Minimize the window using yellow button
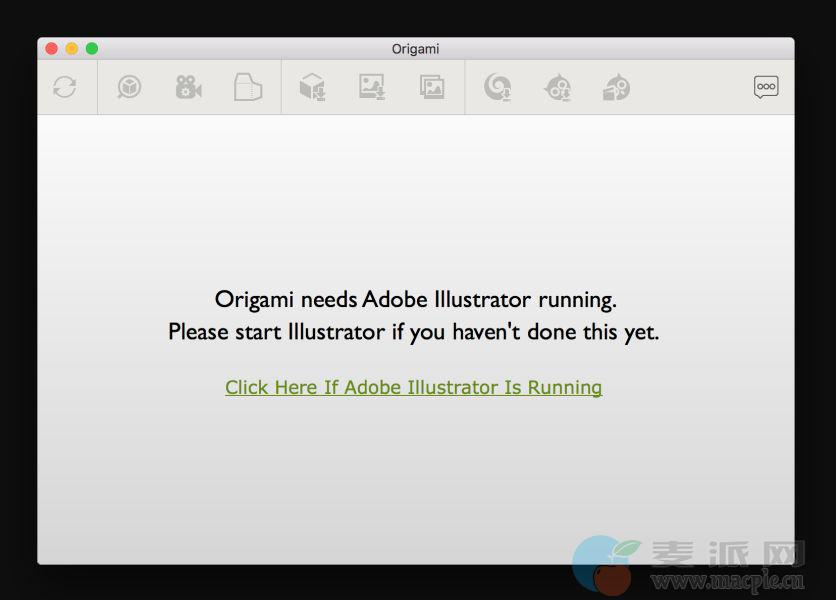 pyautogui.click(x=72, y=48)
